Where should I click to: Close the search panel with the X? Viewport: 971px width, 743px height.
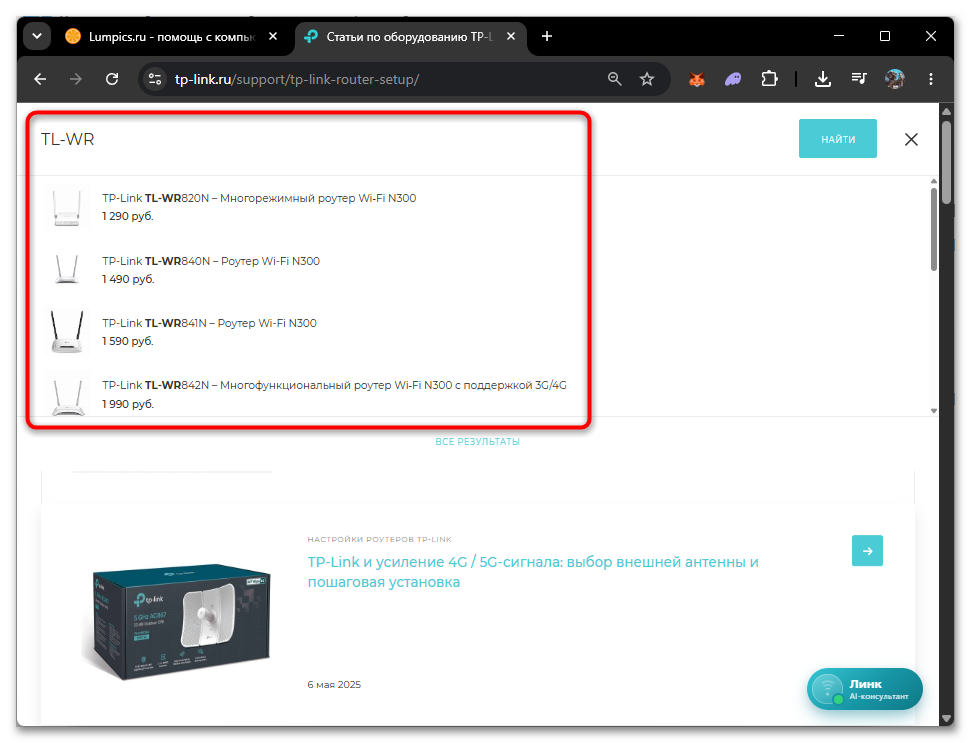coord(911,139)
